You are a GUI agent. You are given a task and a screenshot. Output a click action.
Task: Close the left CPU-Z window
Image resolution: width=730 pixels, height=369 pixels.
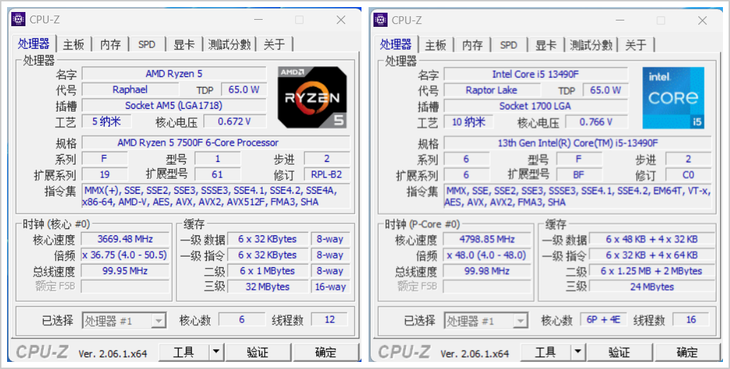pyautogui.click(x=341, y=20)
